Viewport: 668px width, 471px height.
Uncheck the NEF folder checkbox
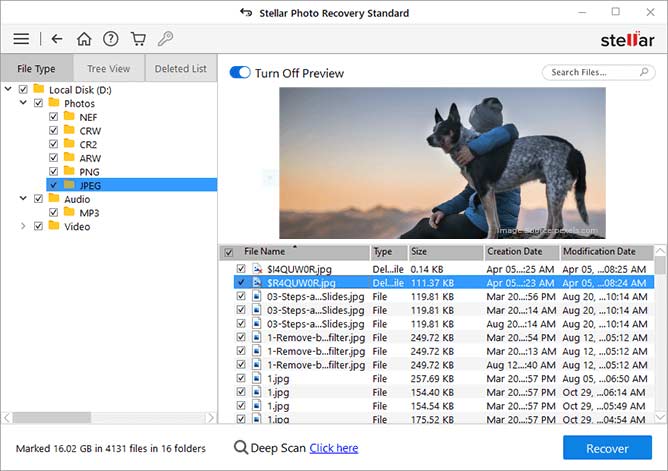pos(53,117)
